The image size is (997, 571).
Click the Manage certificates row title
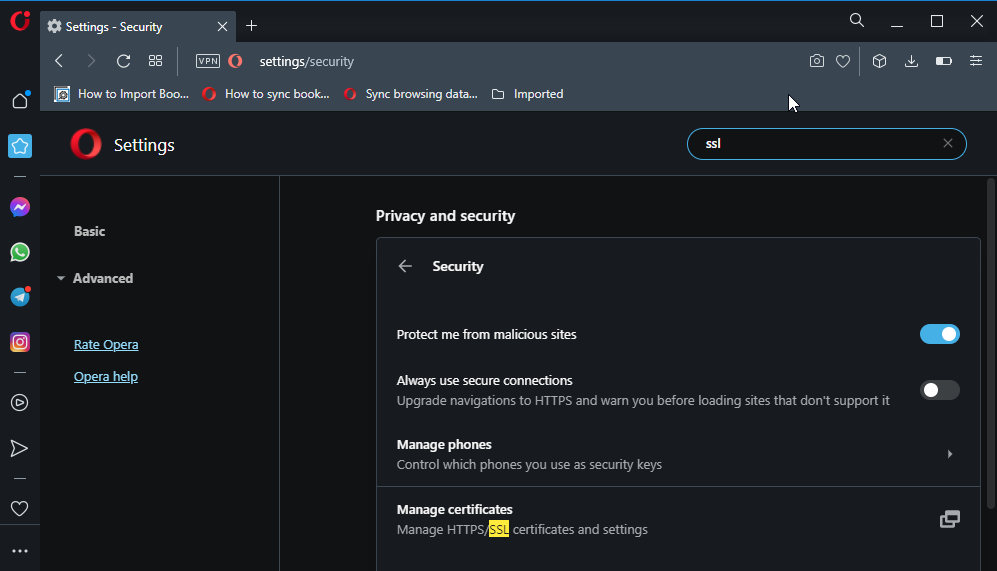point(455,509)
